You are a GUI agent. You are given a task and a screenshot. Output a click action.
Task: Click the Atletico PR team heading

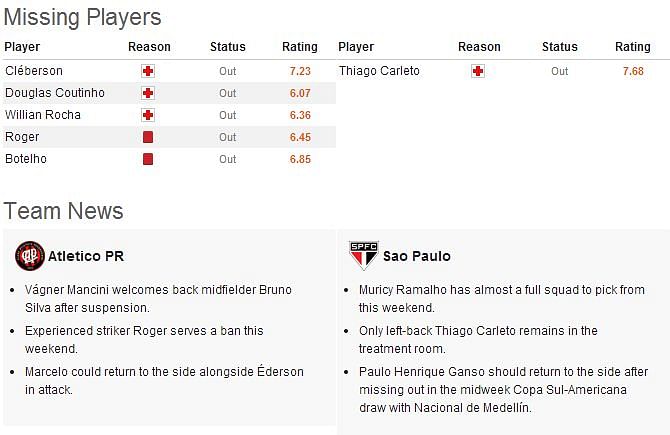(x=86, y=256)
